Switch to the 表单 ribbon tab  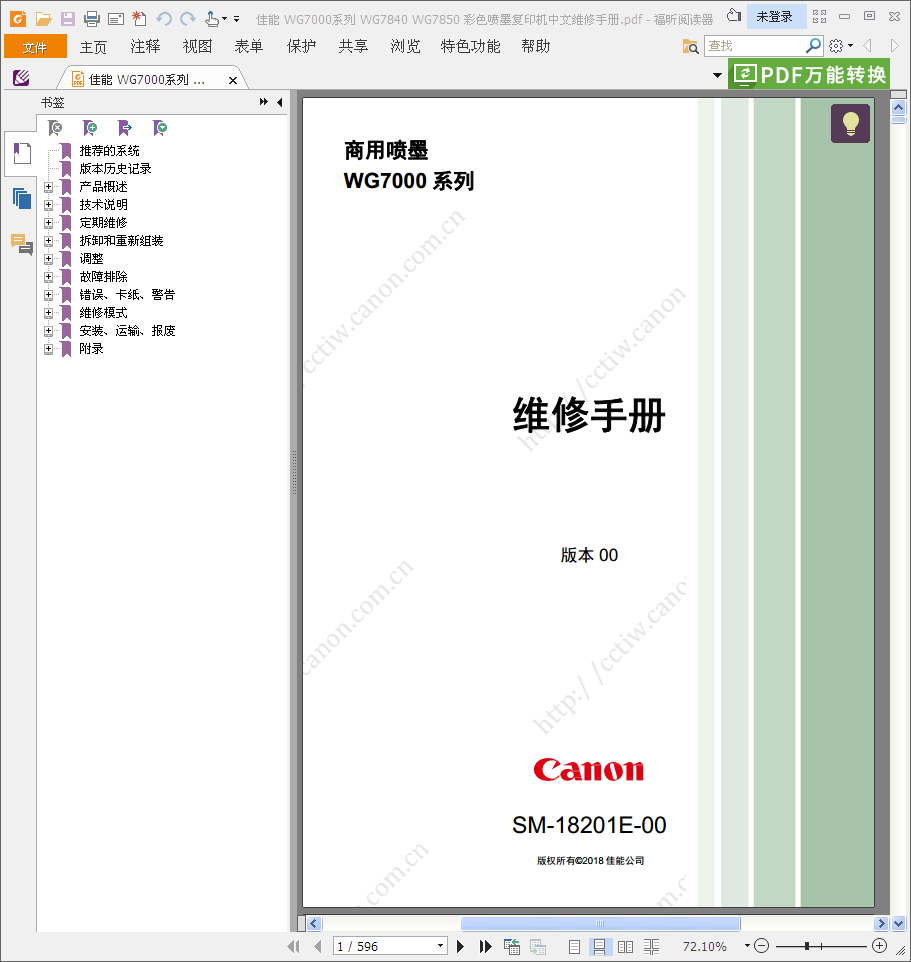coord(249,47)
